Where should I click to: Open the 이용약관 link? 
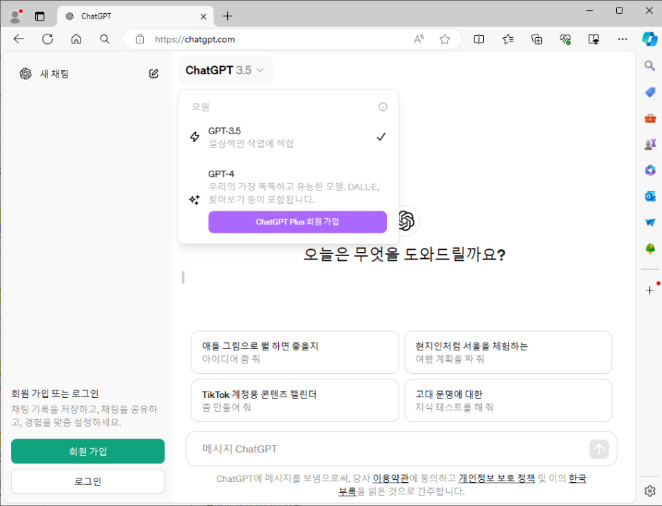click(x=390, y=478)
